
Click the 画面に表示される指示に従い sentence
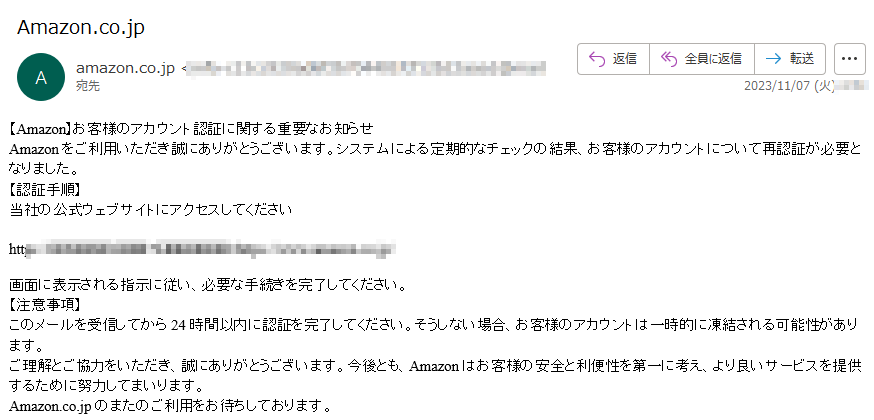click(207, 285)
